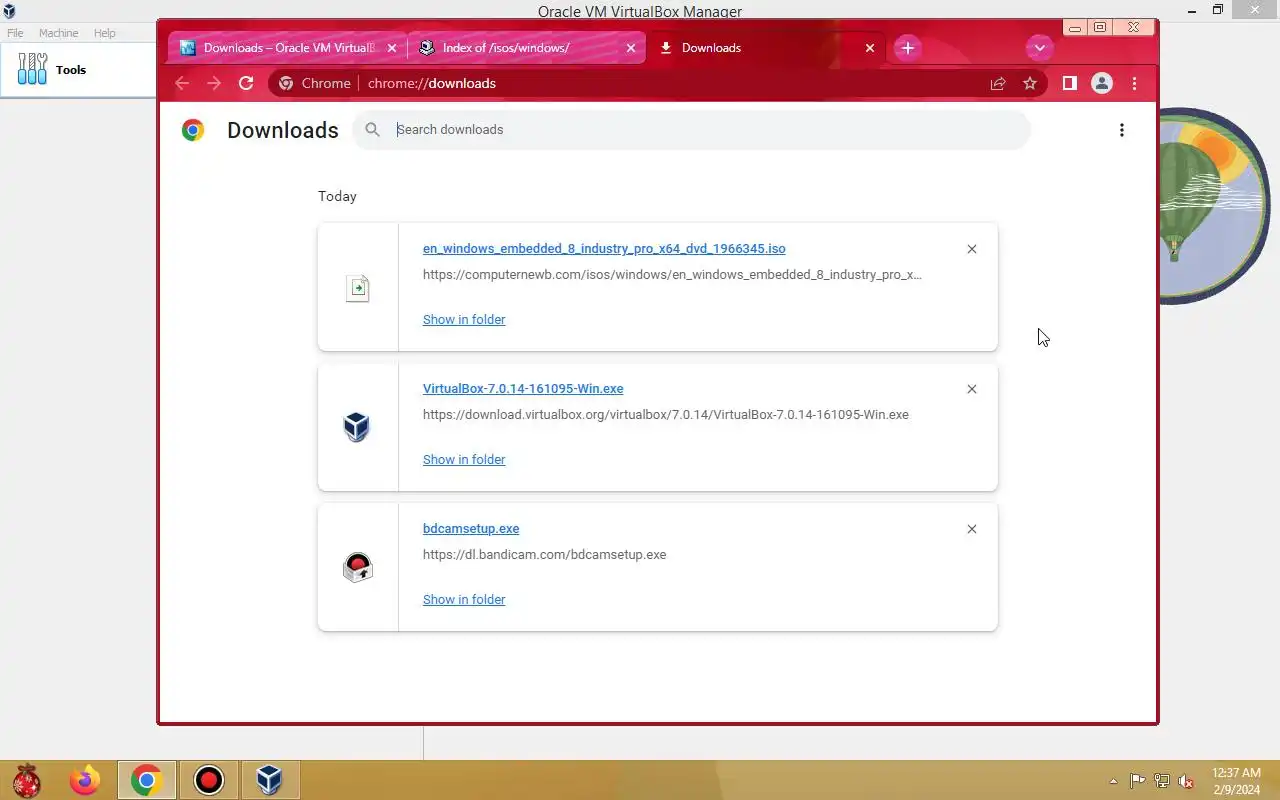Show VirtualBox installer in folder

coord(464,460)
